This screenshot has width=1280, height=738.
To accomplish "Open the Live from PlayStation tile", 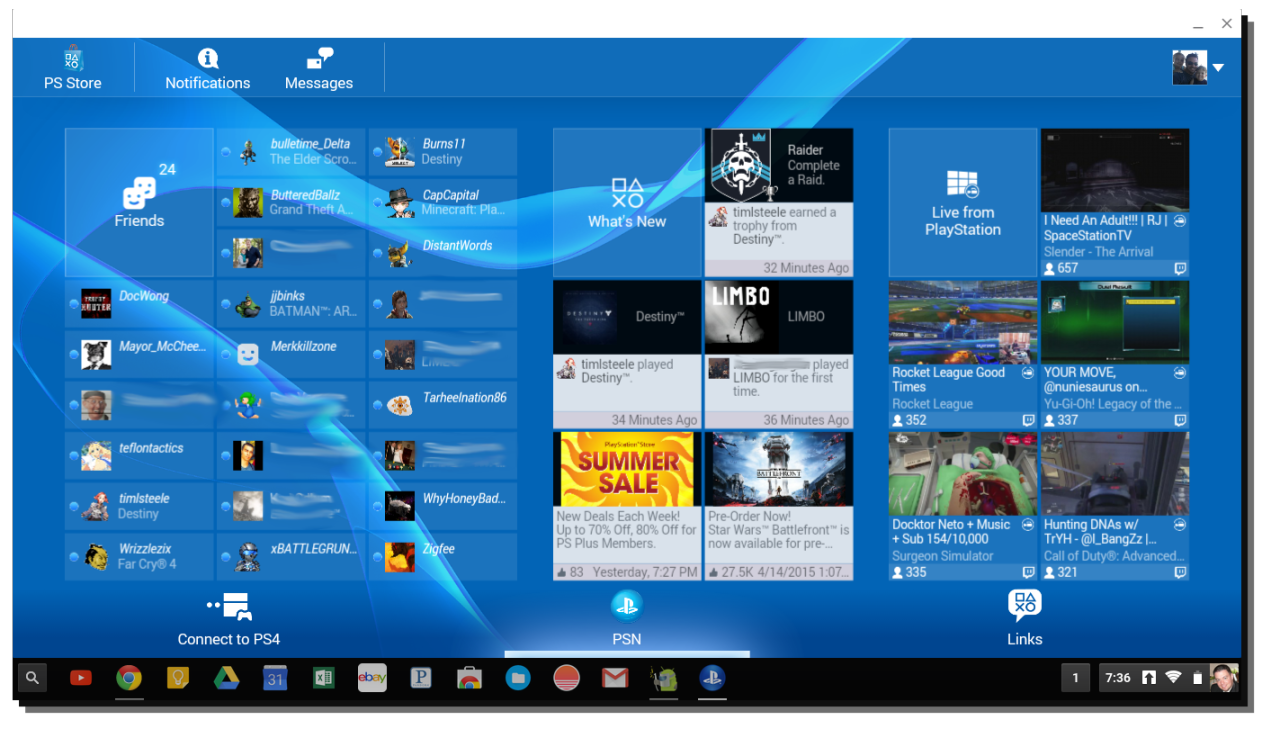I will [962, 202].
